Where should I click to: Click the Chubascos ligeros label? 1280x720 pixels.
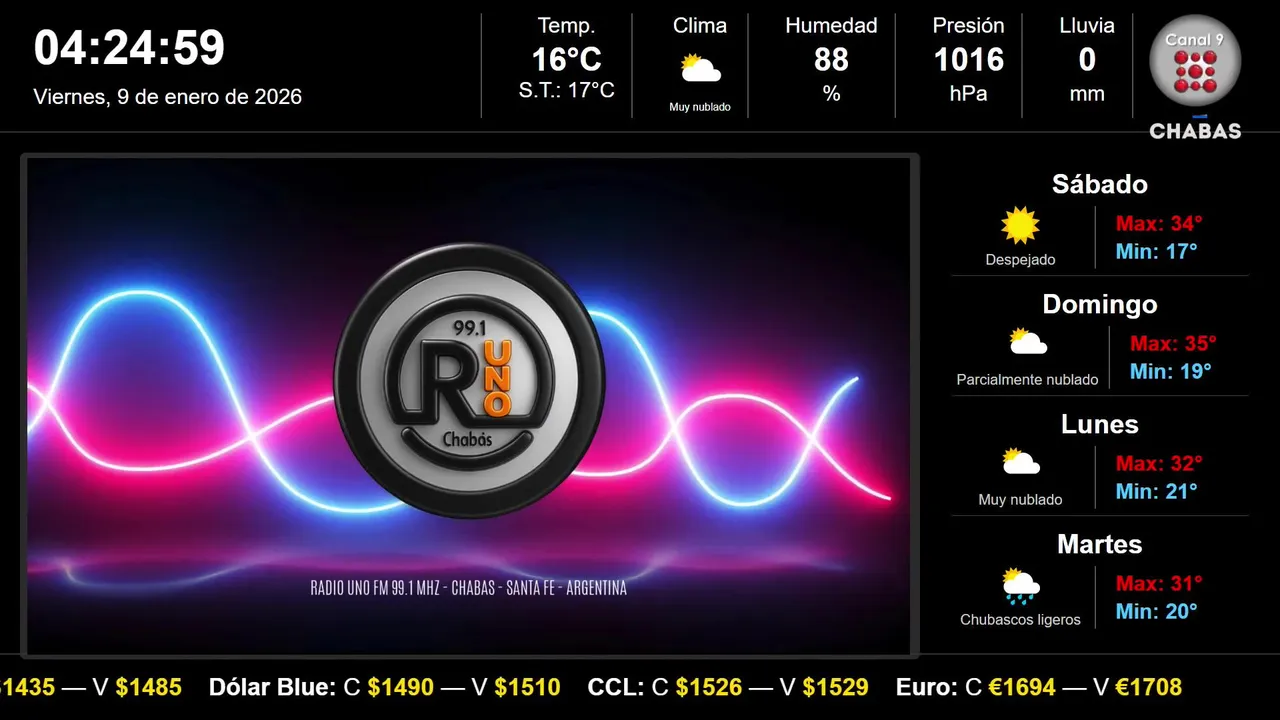pyautogui.click(x=1020, y=620)
